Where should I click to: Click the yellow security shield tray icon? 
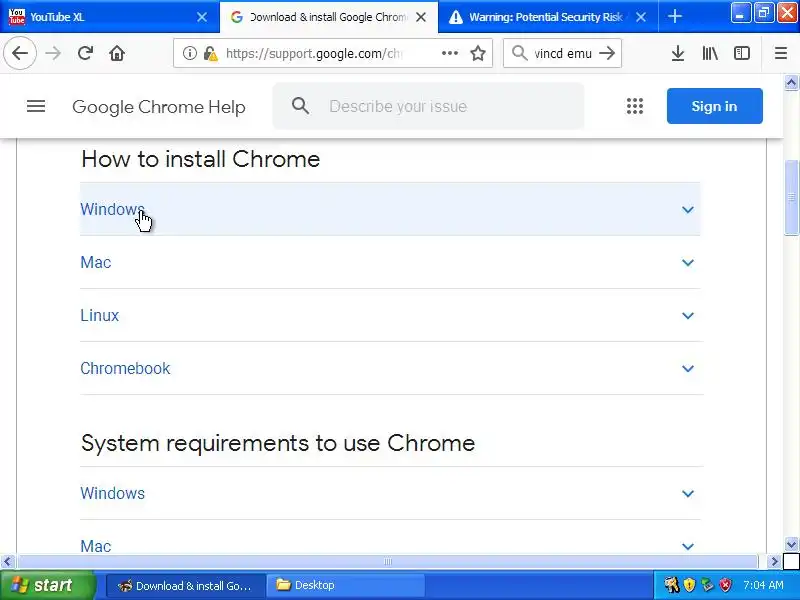coord(689,585)
